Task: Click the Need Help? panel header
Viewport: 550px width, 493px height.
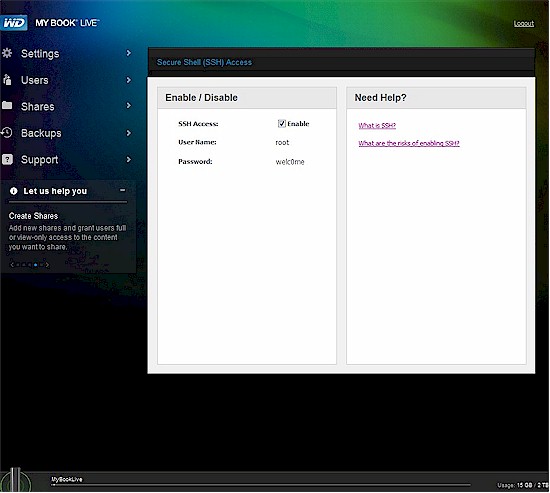Action: pos(436,98)
